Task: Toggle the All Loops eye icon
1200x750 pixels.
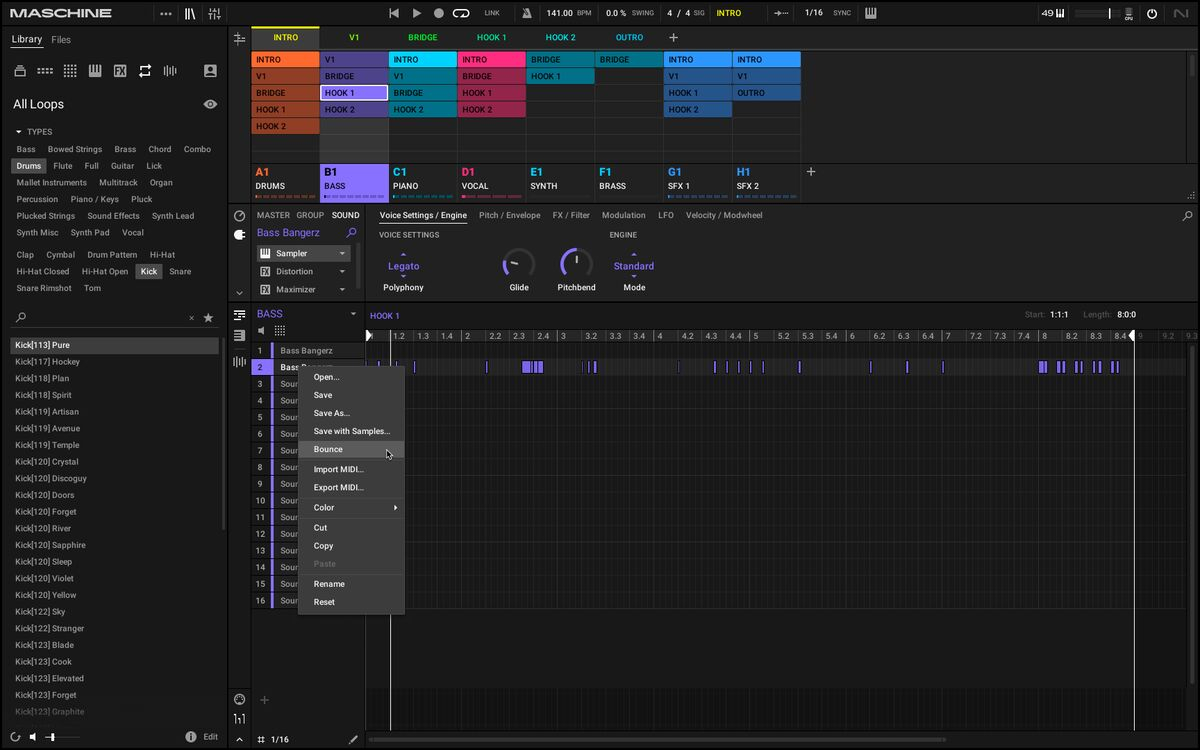Action: (x=210, y=104)
